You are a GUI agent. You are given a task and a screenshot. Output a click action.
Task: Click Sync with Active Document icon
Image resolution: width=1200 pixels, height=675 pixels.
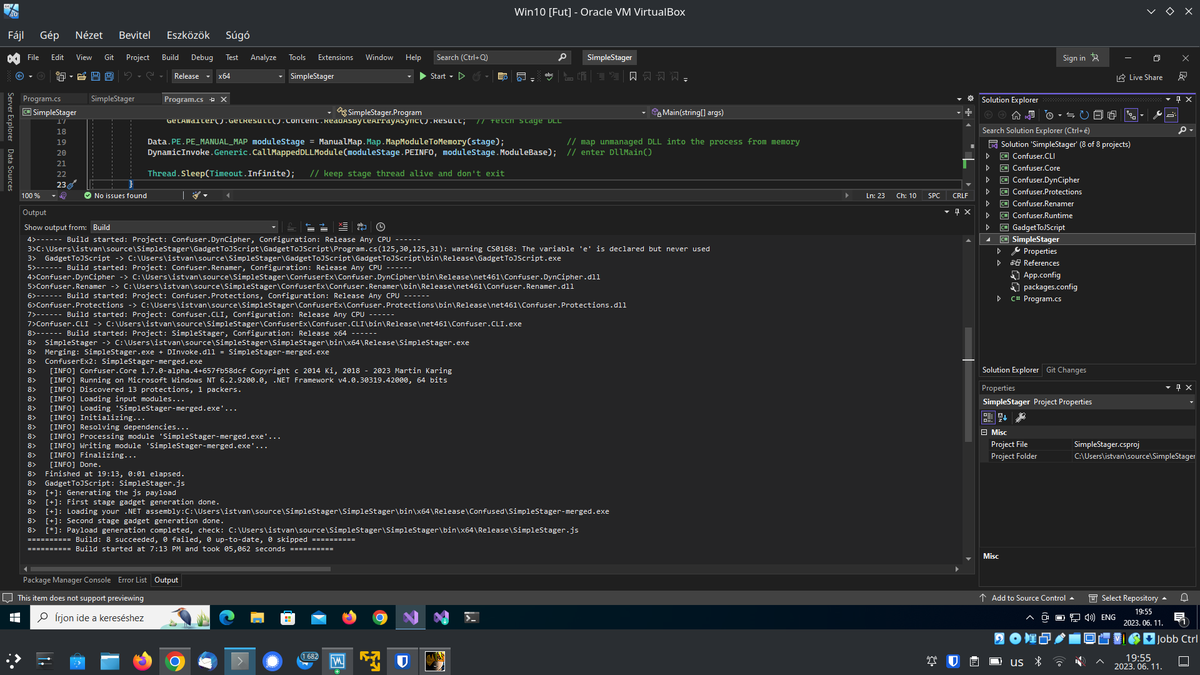click(1071, 115)
